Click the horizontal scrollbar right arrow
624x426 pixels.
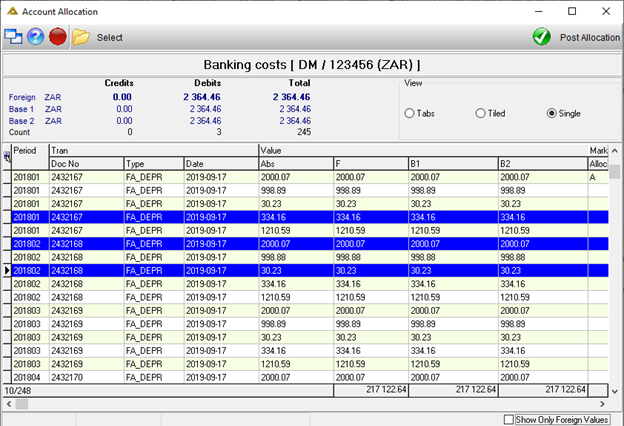pos(602,404)
